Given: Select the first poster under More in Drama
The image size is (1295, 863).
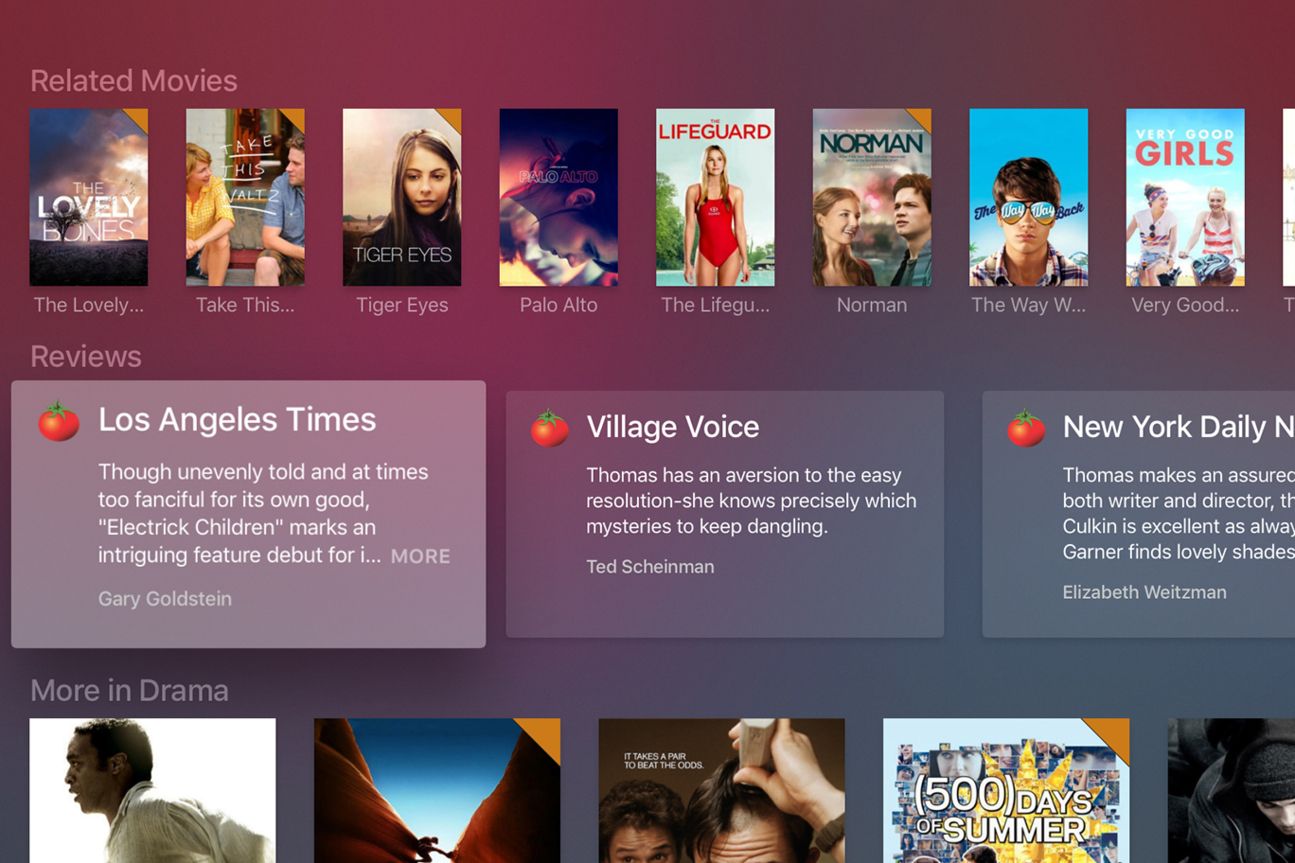Looking at the screenshot, I should [153, 790].
